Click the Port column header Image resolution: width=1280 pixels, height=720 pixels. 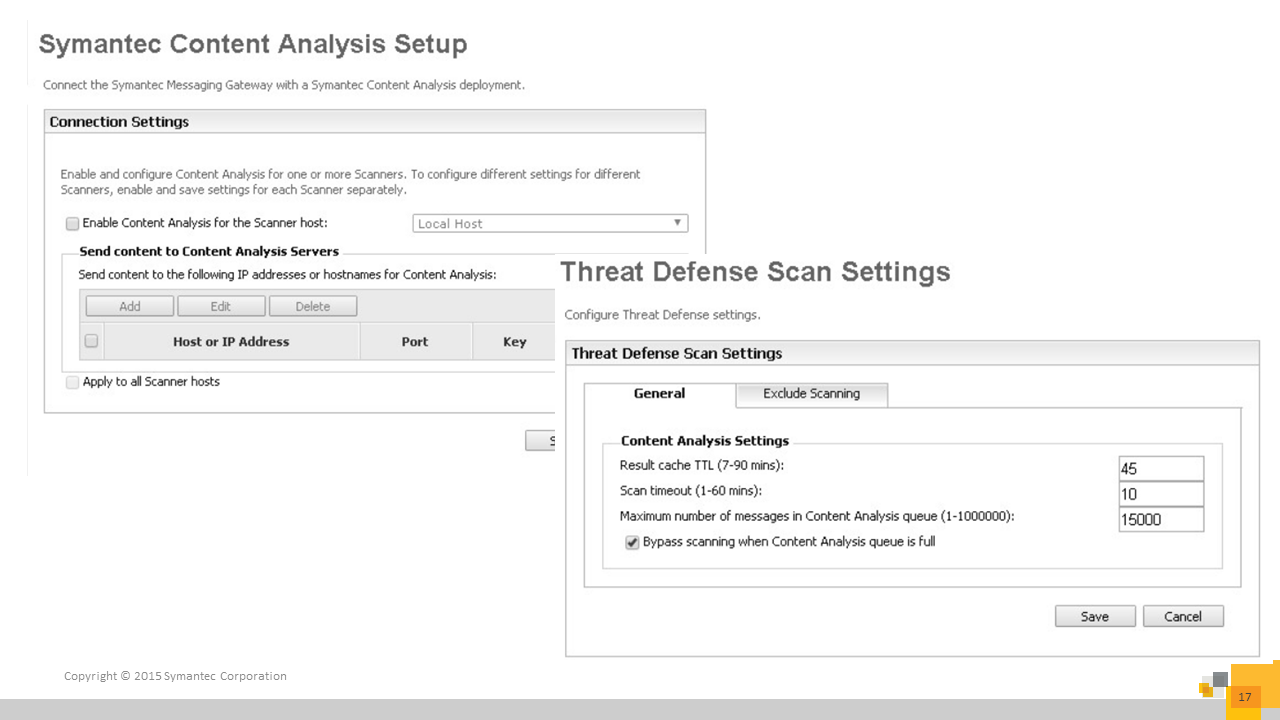click(x=415, y=342)
